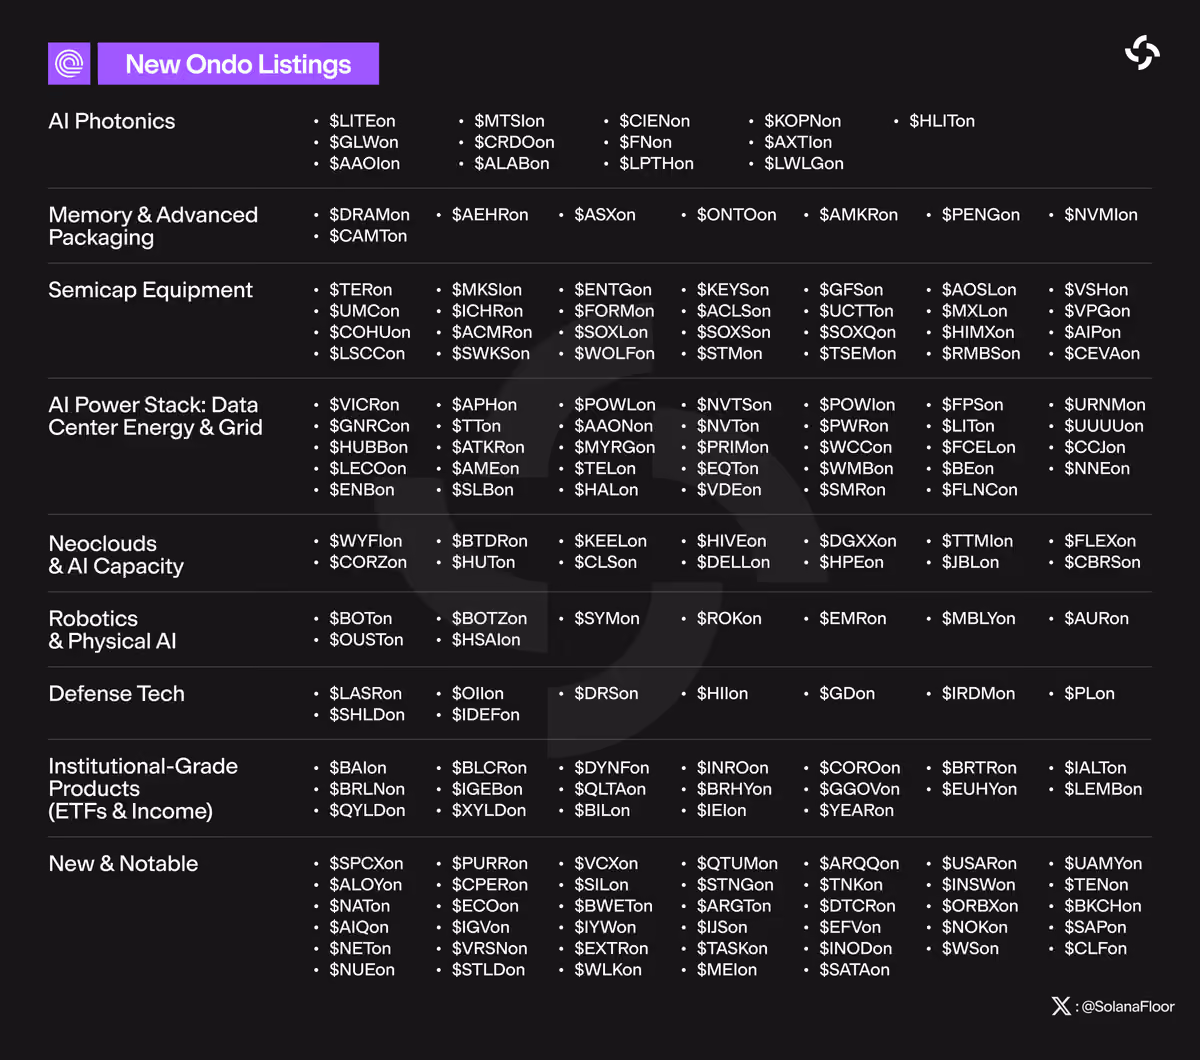
Task: Click the $NUEon ticker
Action: coord(362,970)
